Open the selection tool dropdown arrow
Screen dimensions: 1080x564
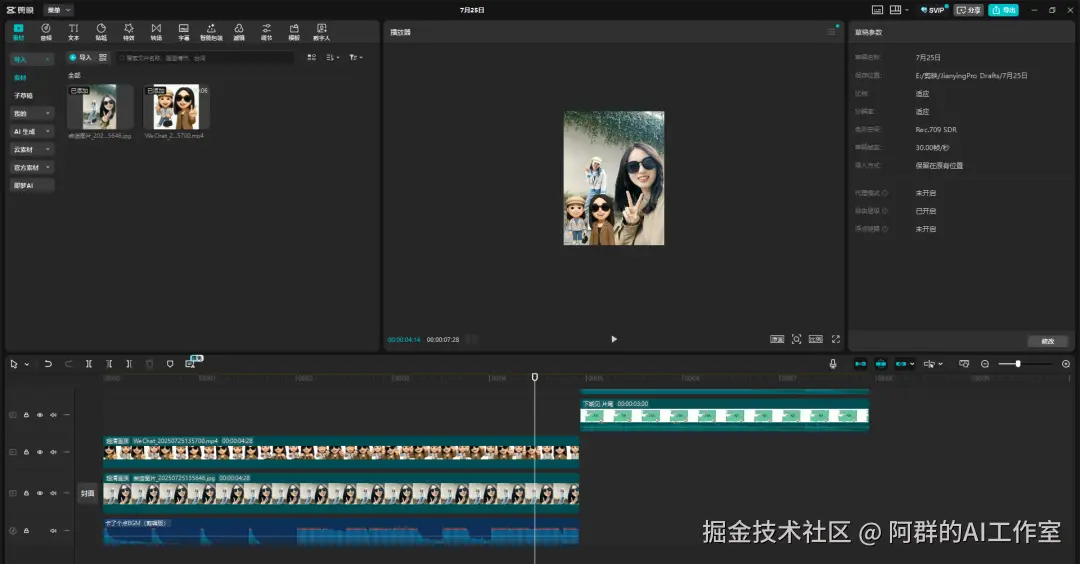[x=27, y=364]
